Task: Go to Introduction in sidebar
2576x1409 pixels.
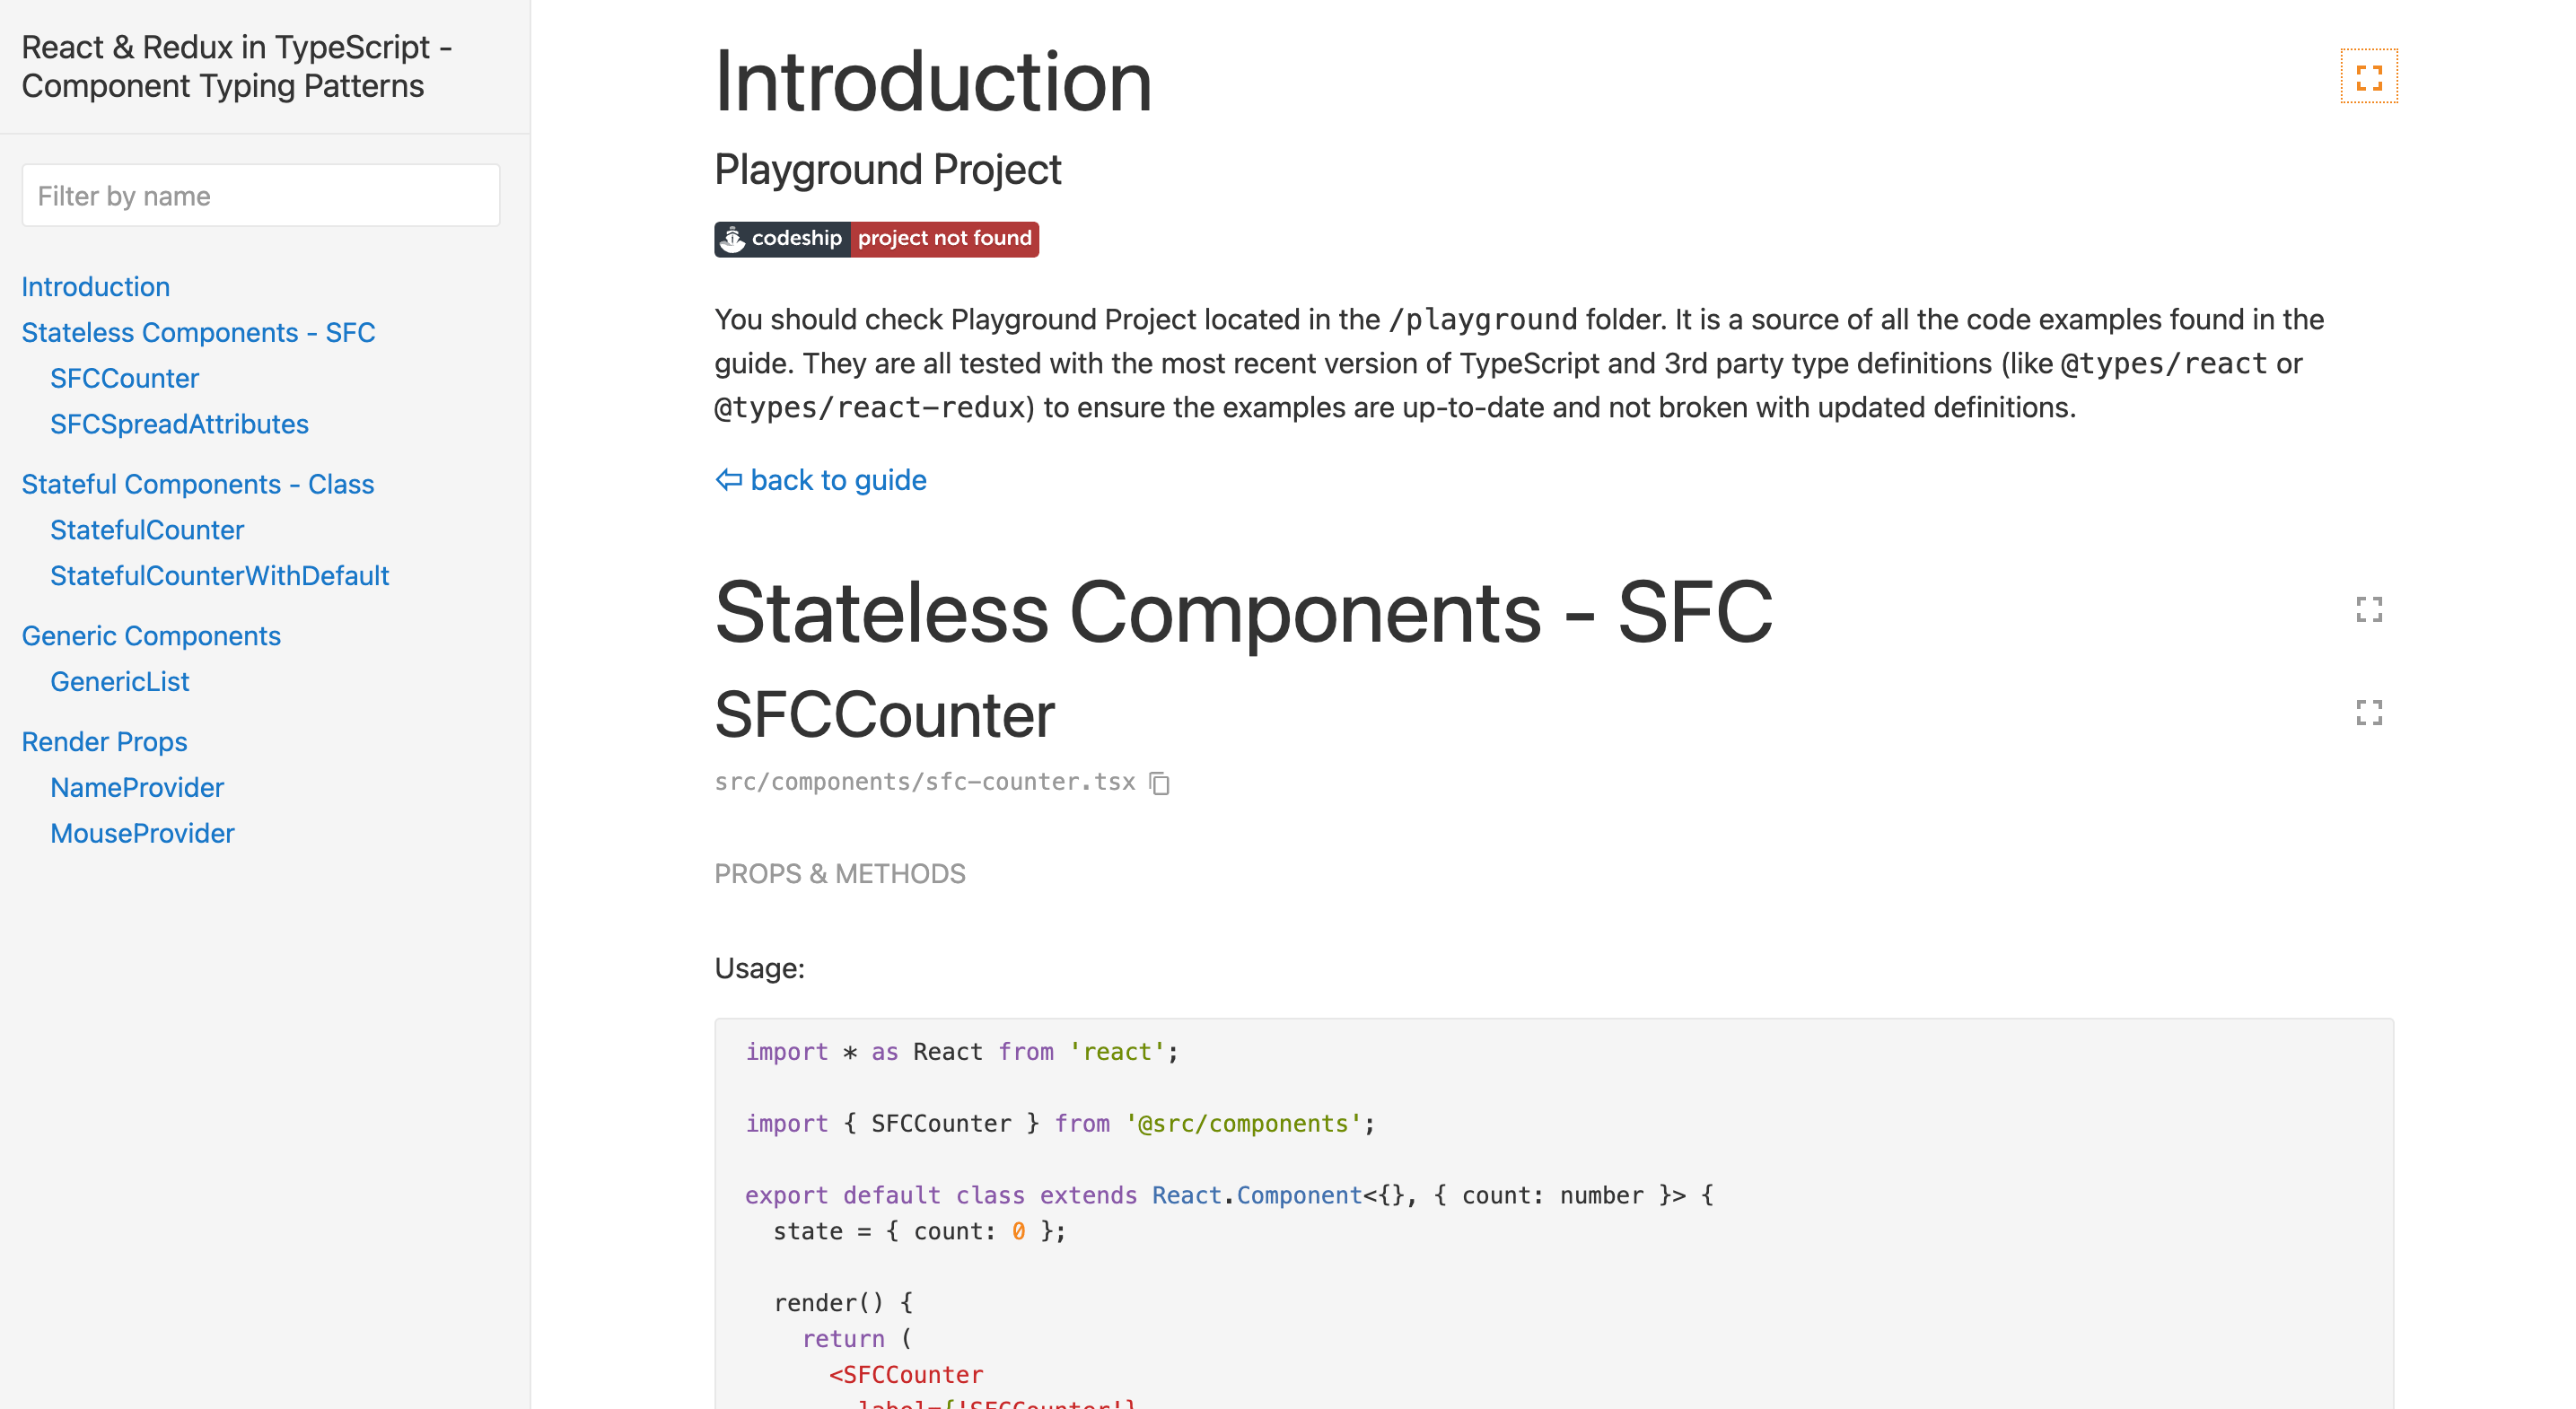Action: (x=96, y=287)
